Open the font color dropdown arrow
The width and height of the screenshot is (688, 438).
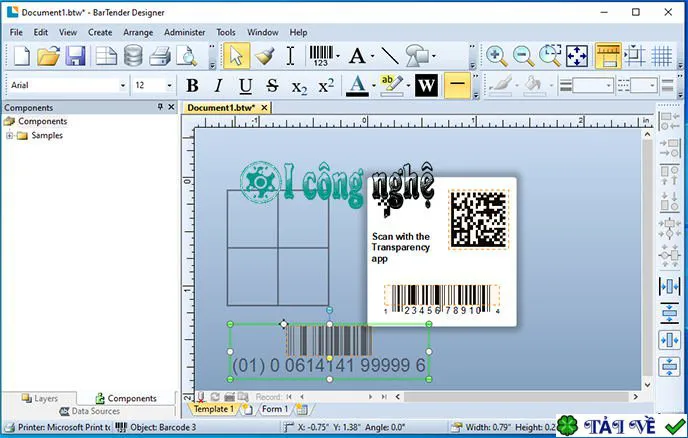(374, 86)
